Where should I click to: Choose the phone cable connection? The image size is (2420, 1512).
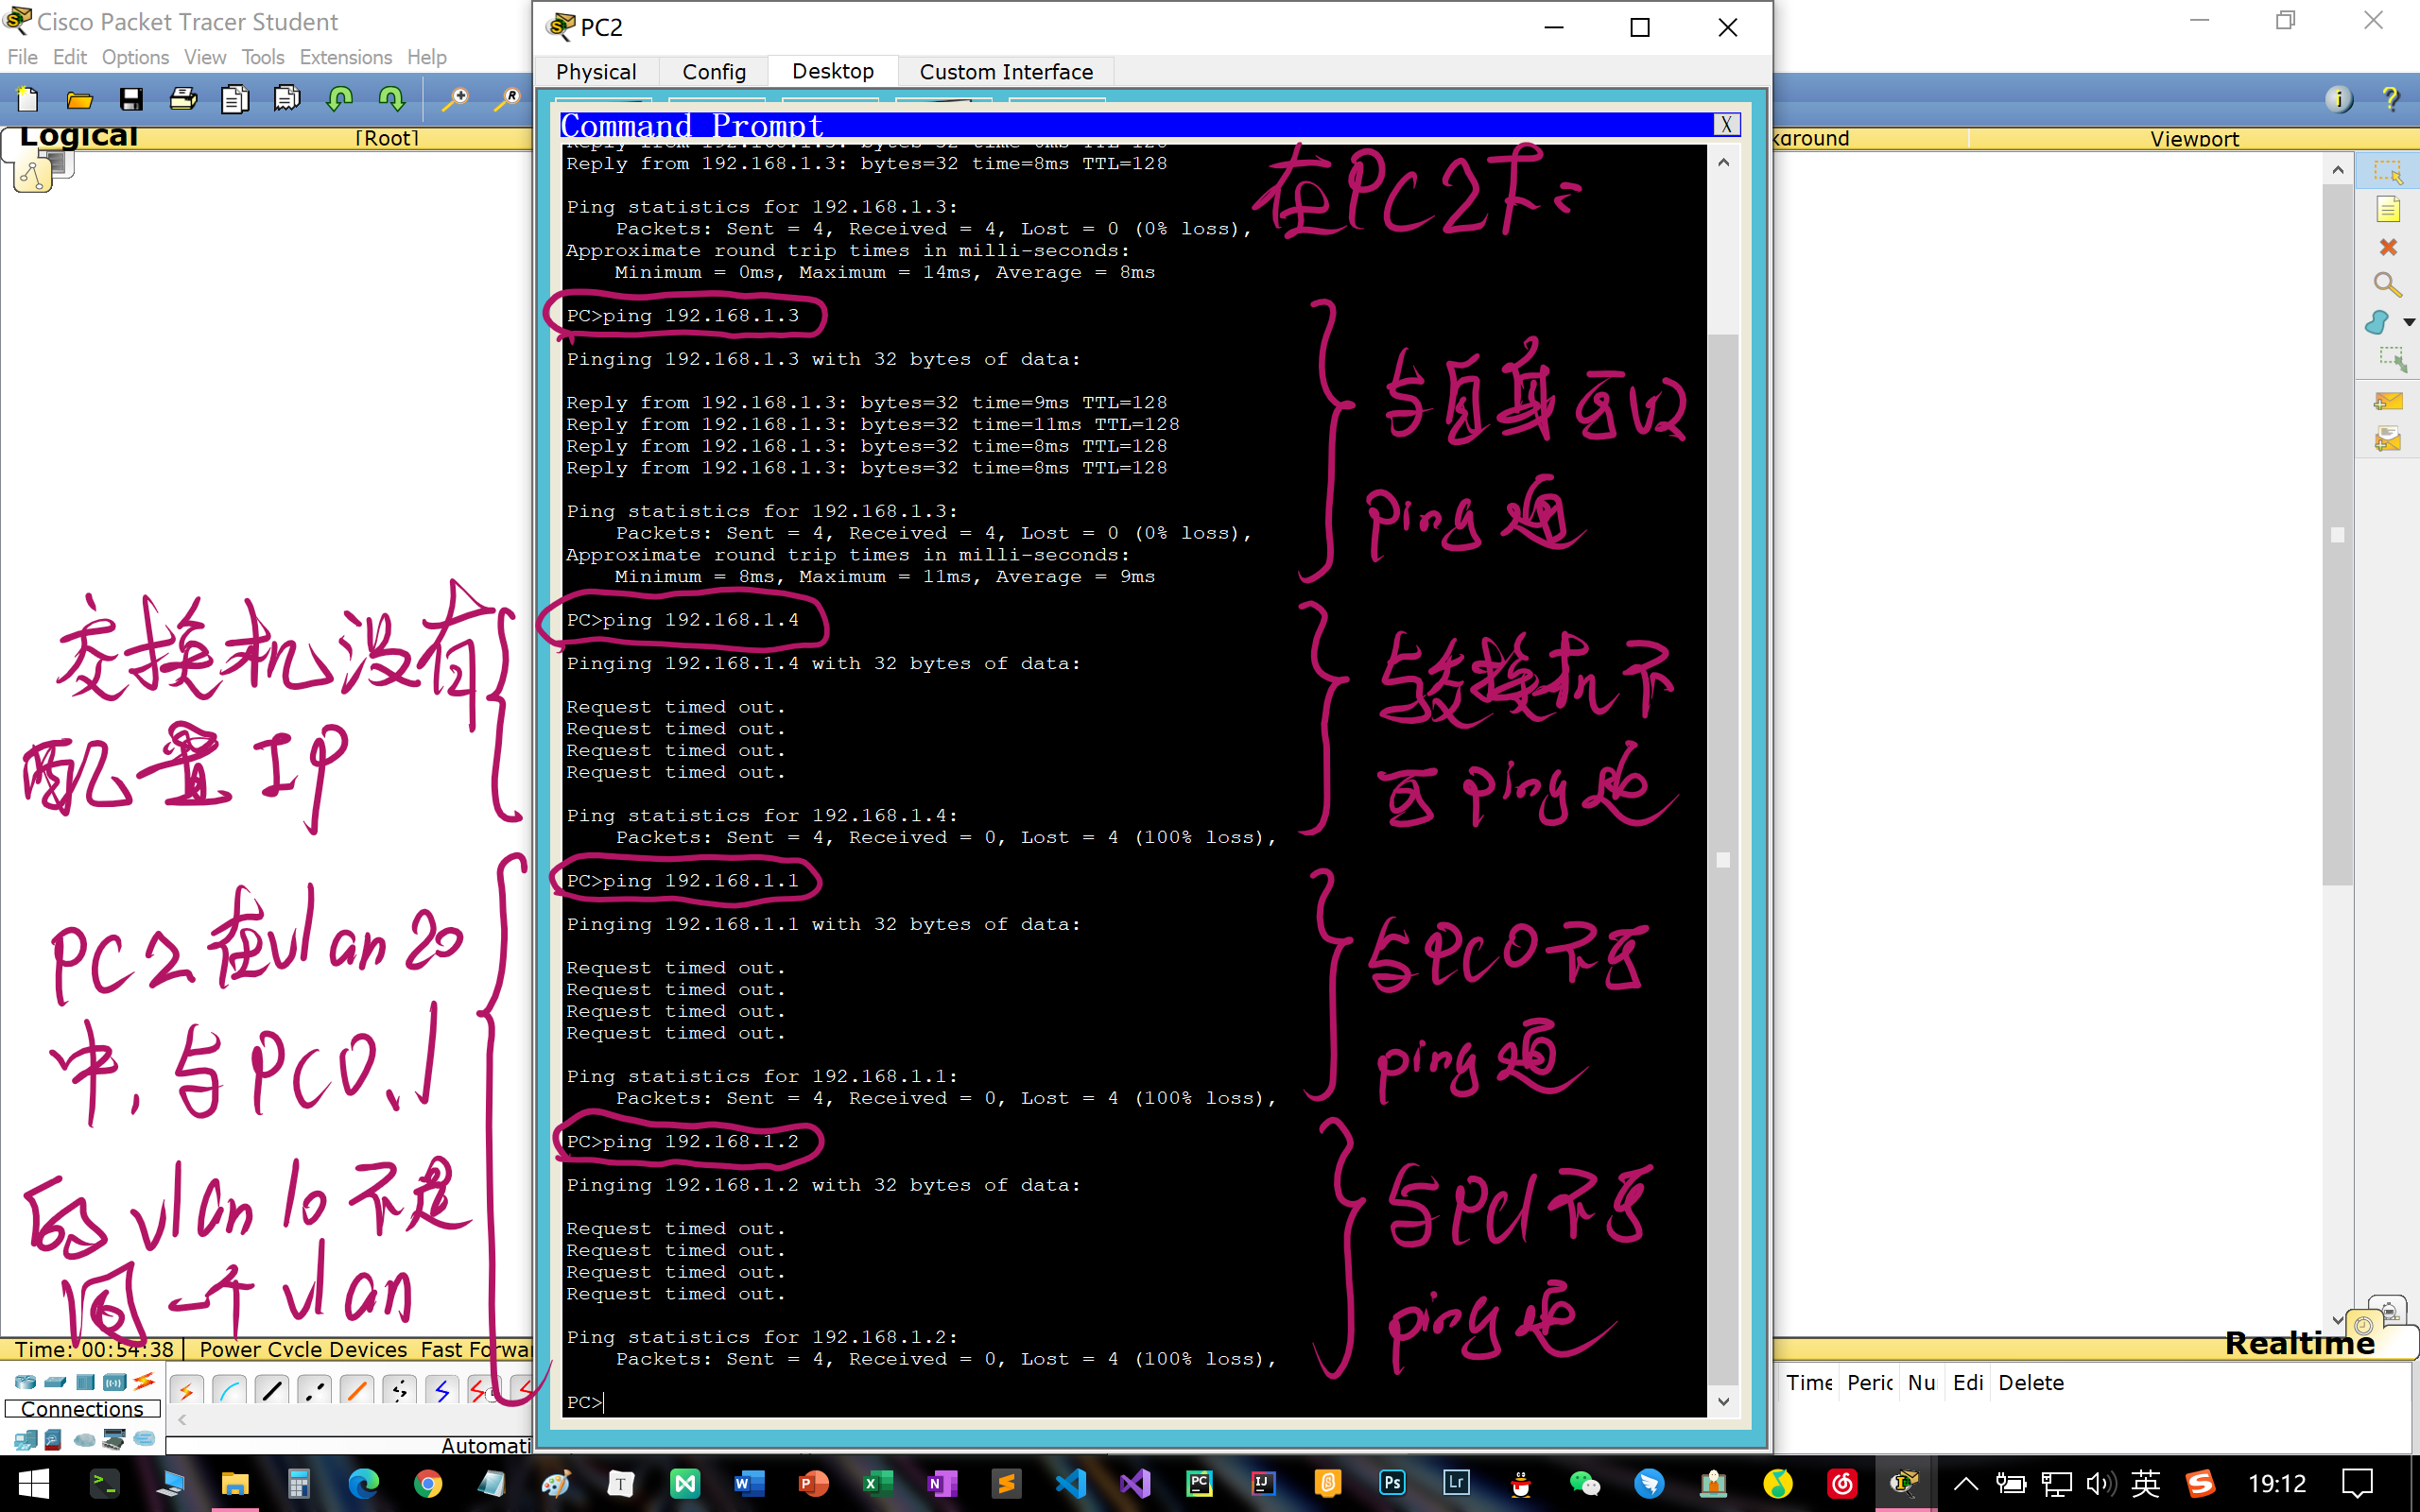(399, 1390)
